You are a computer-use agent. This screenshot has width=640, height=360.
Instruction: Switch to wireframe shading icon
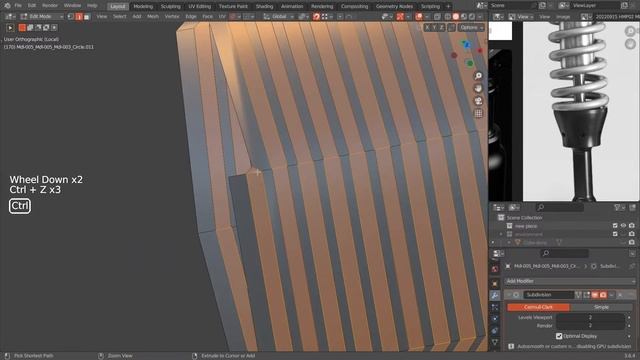click(x=448, y=17)
